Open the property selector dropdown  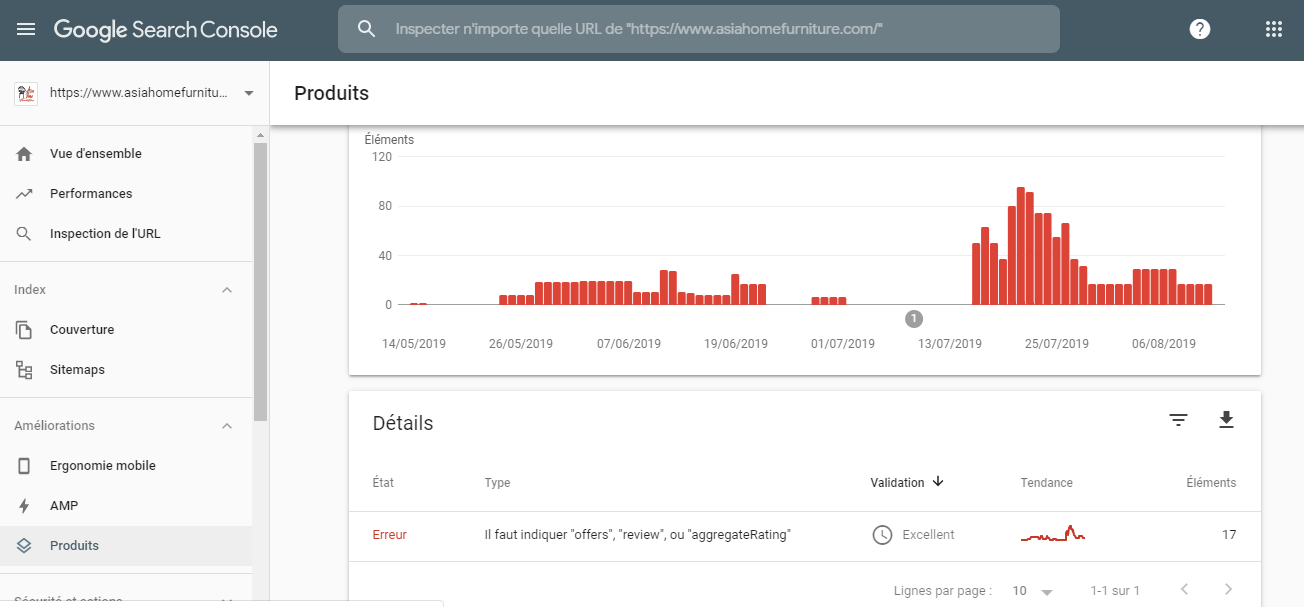(x=135, y=93)
